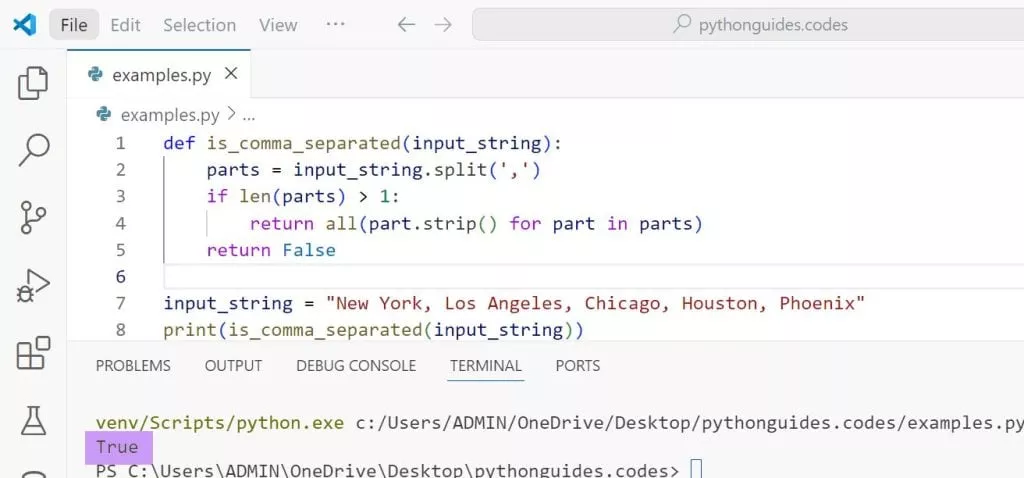Open the Source Control view
The height and width of the screenshot is (478, 1024).
(33, 217)
